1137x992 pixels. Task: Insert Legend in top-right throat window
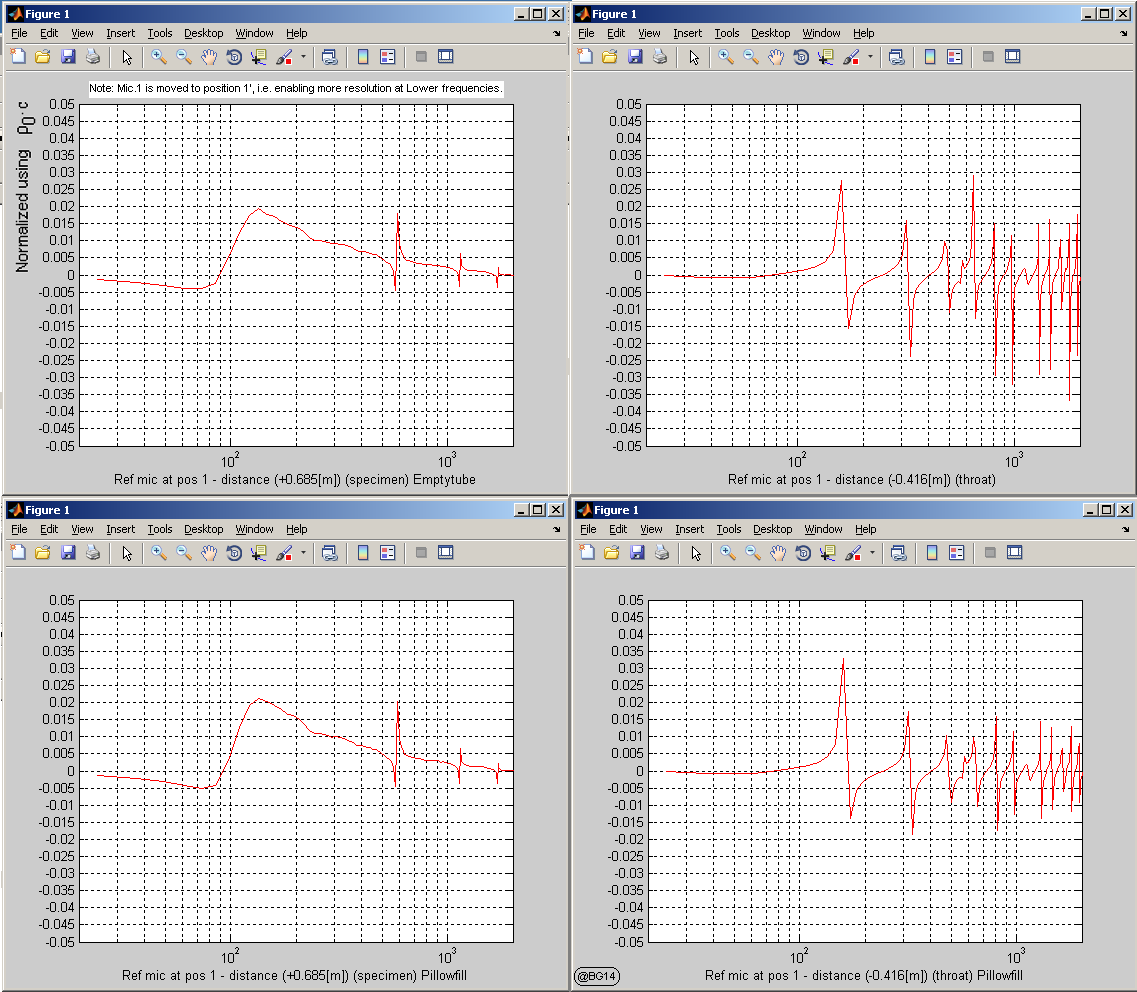coord(955,57)
